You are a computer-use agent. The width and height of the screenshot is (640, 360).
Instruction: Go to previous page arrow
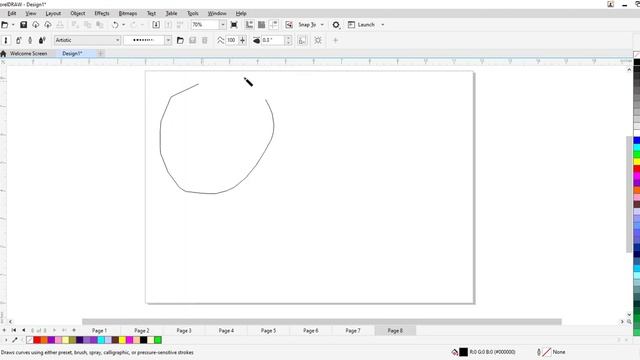pos(23,330)
